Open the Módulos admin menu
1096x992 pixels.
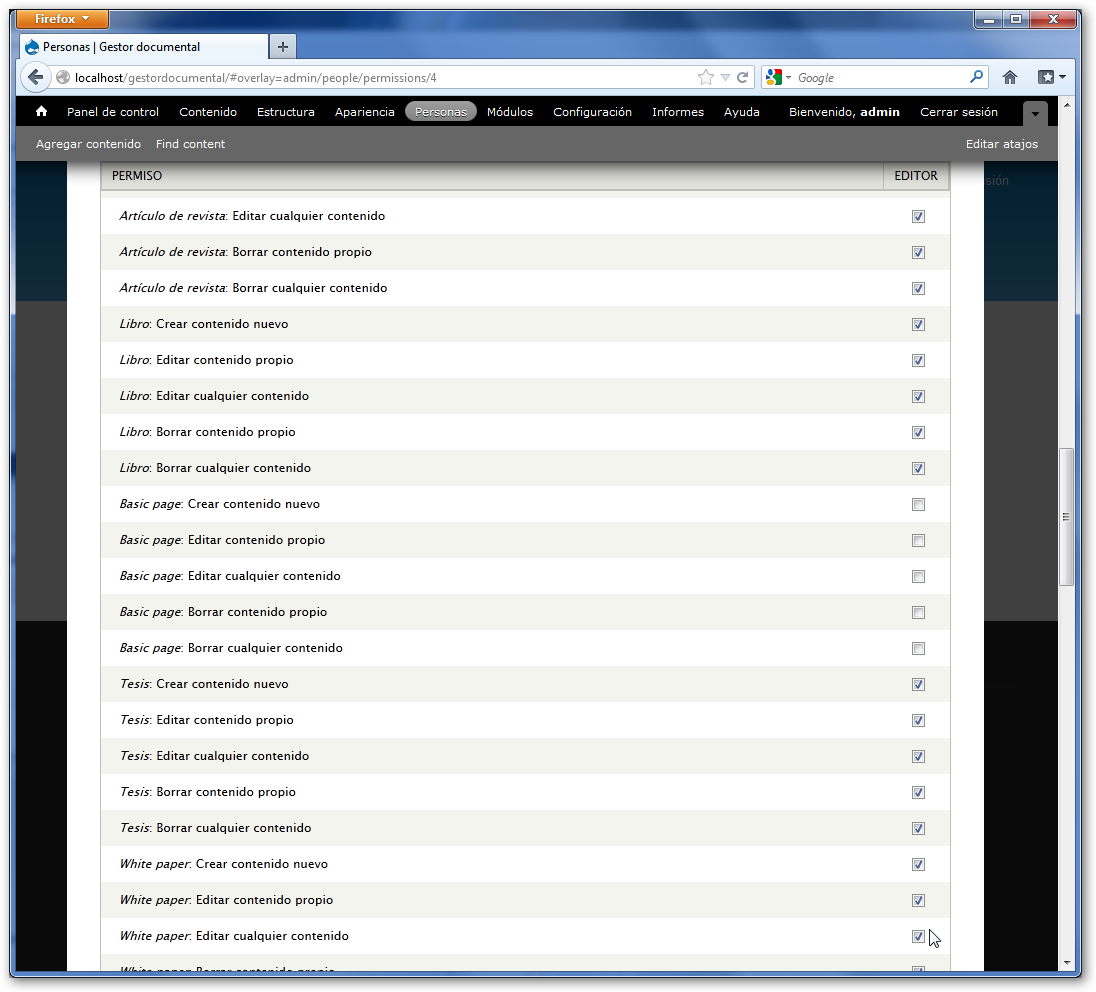[x=510, y=112]
